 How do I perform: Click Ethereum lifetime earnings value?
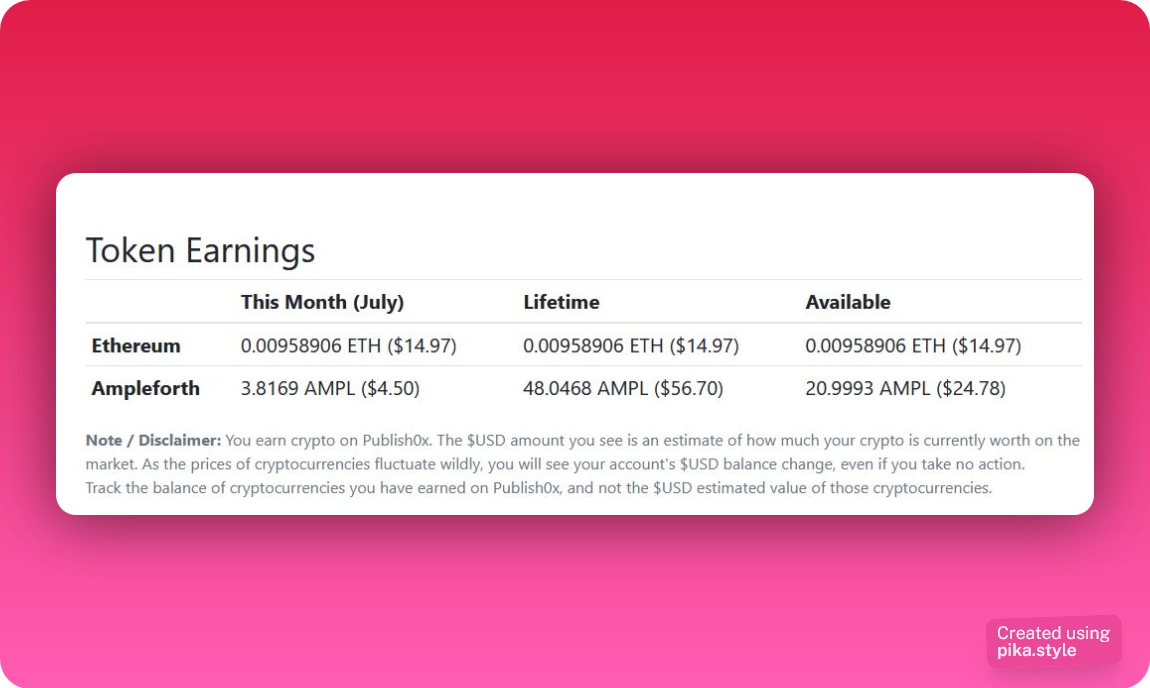(631, 345)
